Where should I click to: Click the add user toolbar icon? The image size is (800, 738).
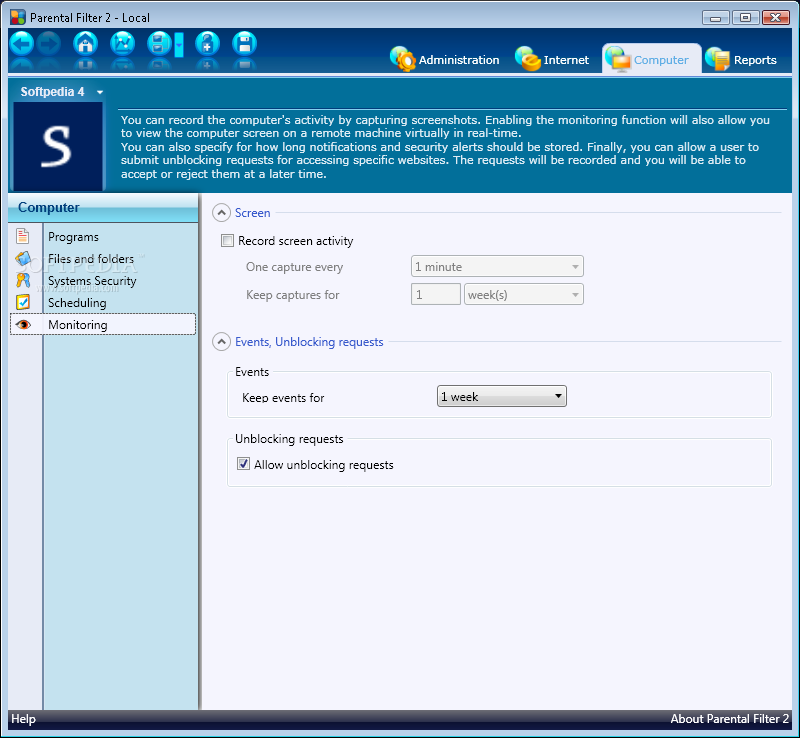pyautogui.click(x=208, y=44)
